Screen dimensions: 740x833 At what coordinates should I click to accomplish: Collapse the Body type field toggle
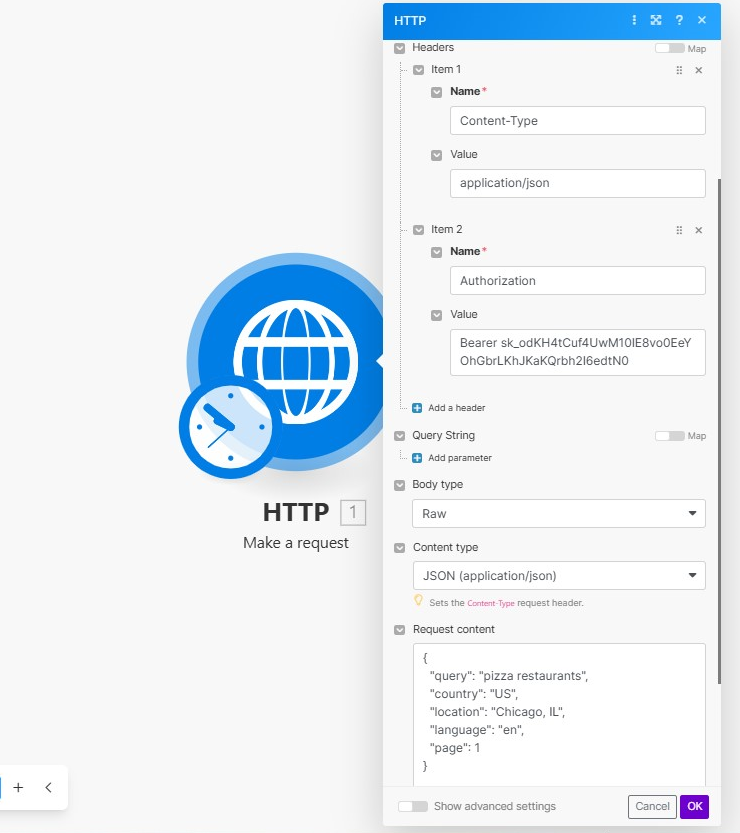399,486
